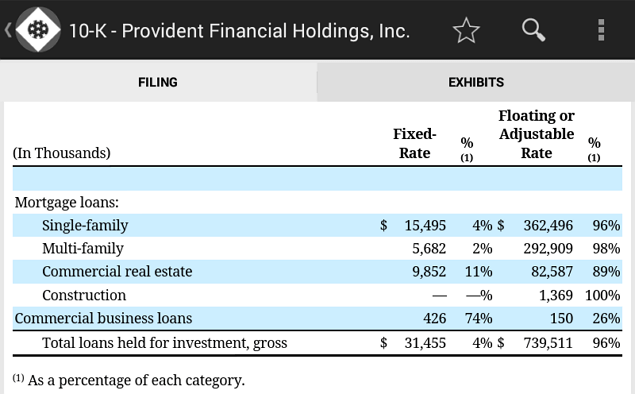Select the FILING tab

tap(158, 82)
